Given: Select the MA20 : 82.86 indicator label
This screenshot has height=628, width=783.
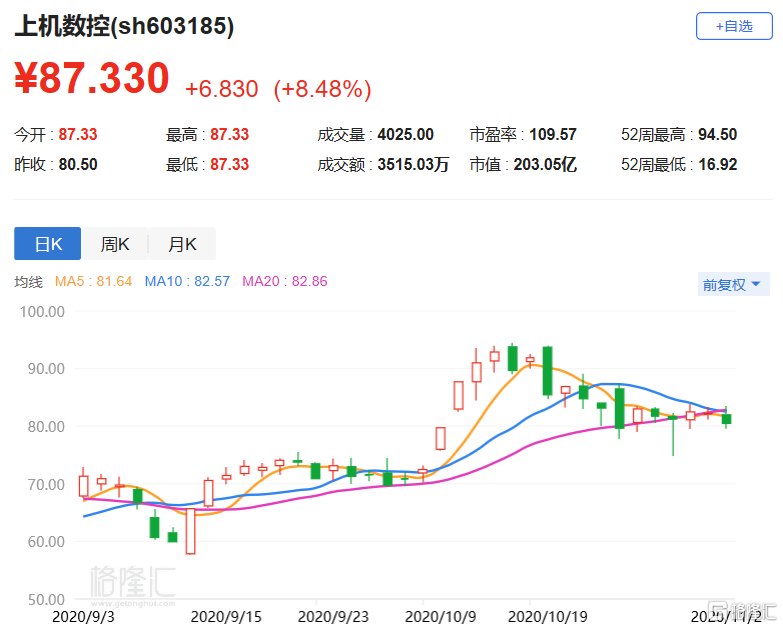Looking at the screenshot, I should point(285,281).
